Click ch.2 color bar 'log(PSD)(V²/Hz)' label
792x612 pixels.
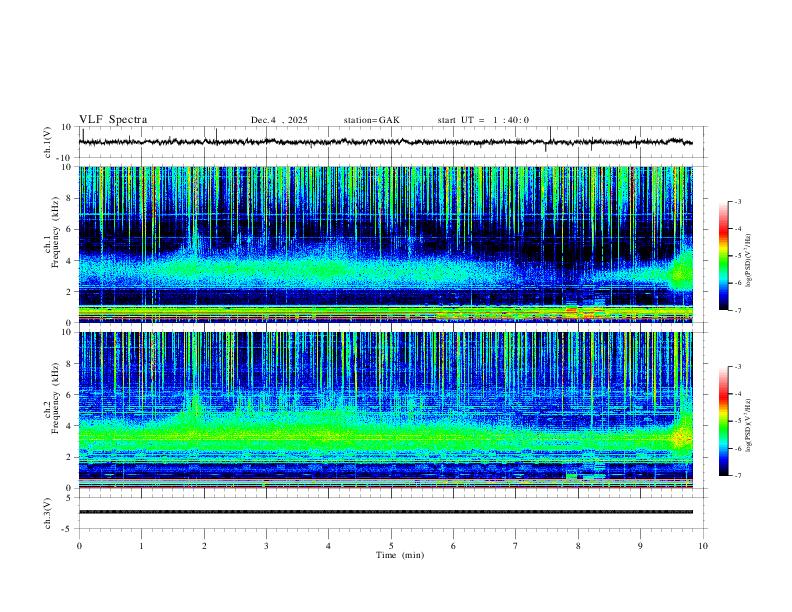[749, 426]
